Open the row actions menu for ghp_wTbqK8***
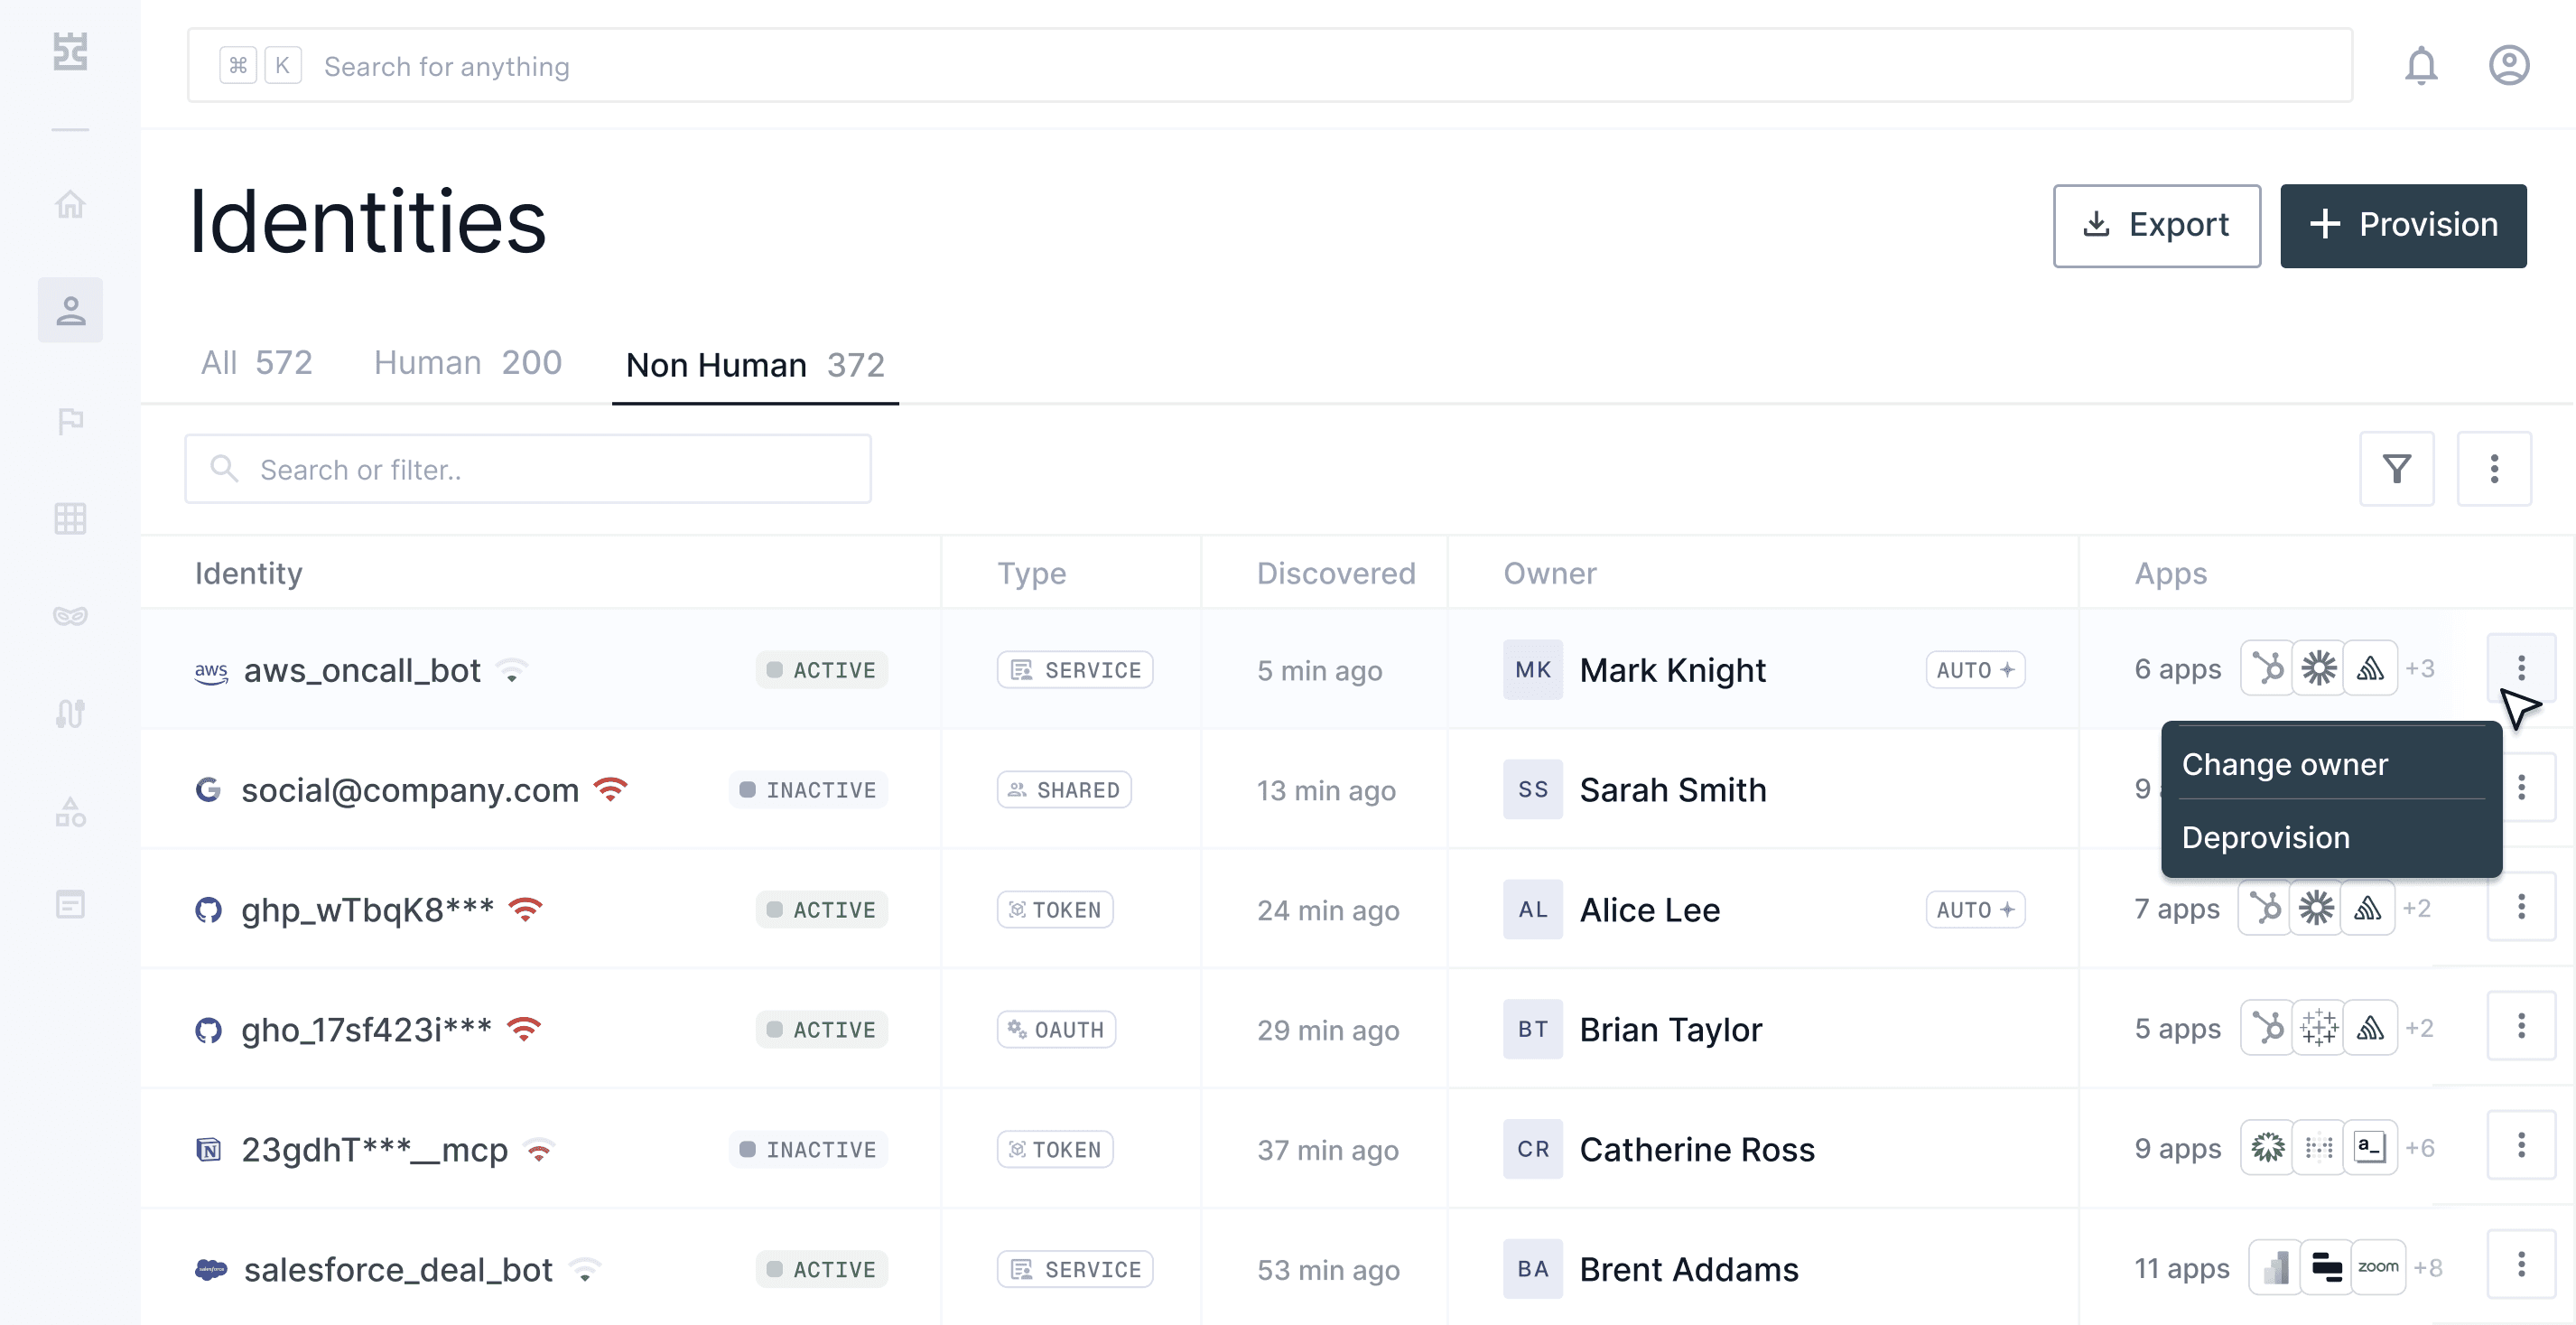Image resolution: width=2576 pixels, height=1325 pixels. coord(2520,908)
